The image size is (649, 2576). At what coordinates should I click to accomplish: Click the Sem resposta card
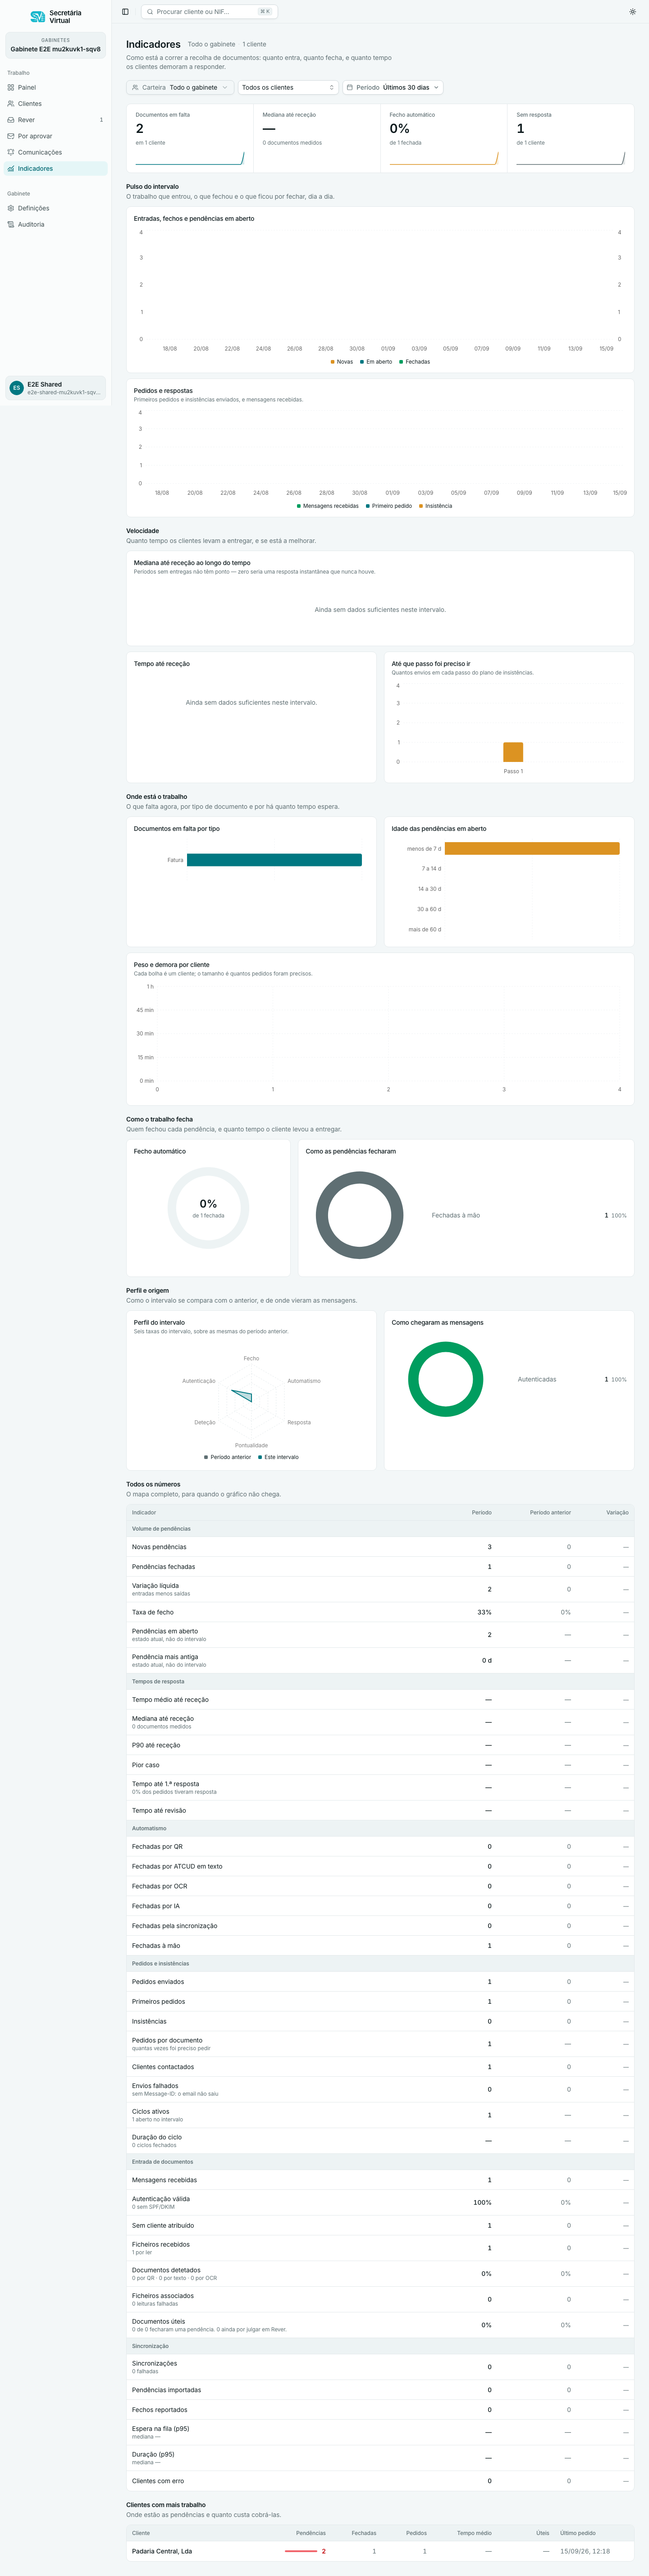click(570, 138)
